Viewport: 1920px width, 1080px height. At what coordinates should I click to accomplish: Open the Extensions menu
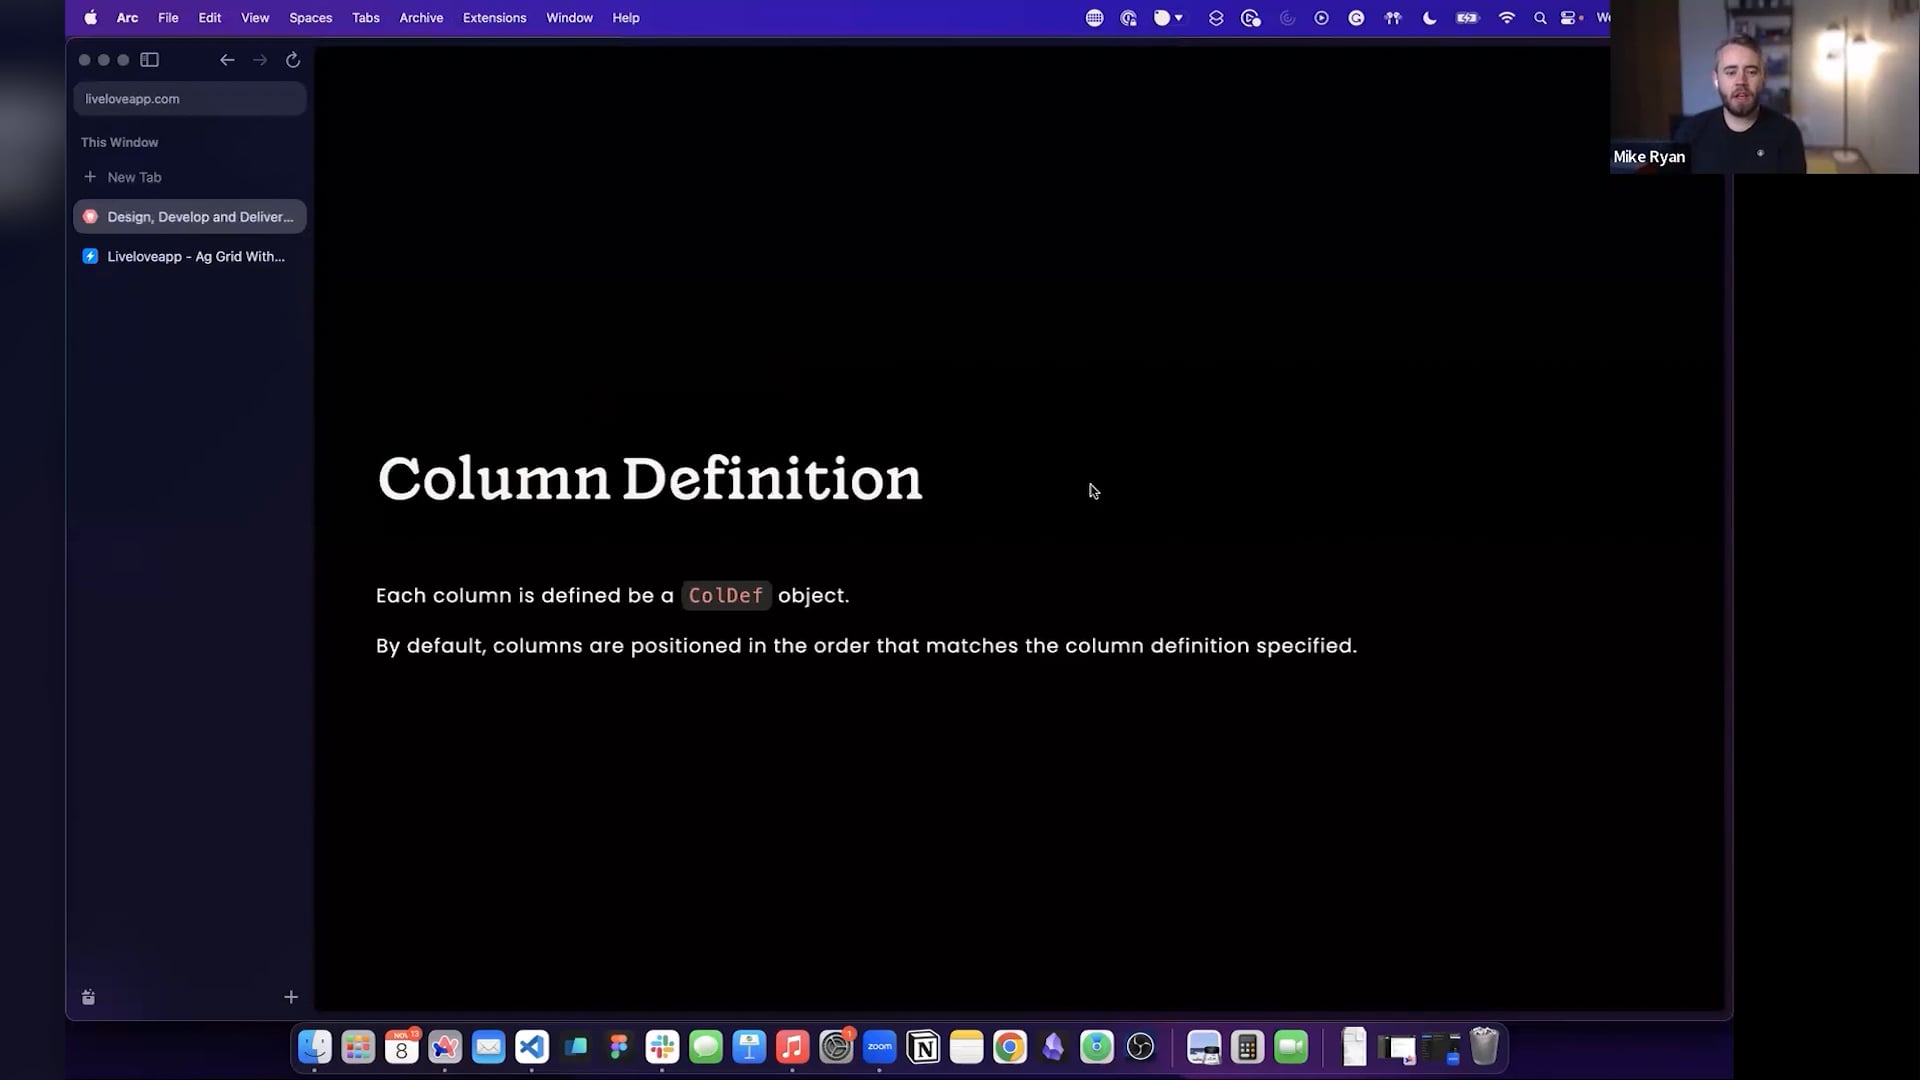tap(494, 18)
